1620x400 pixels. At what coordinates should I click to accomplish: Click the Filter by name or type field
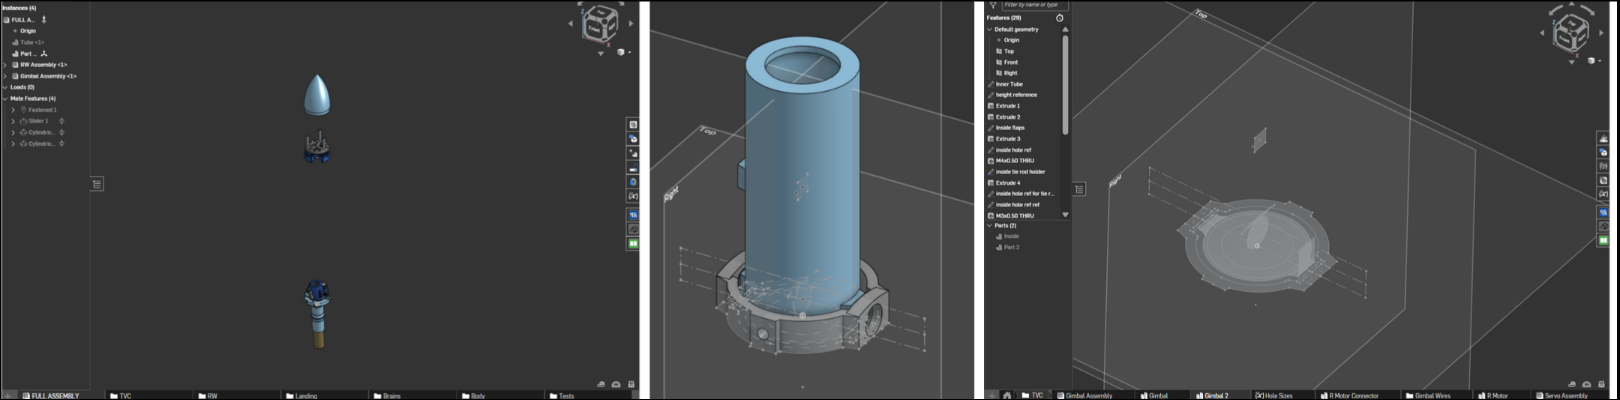coord(1034,5)
